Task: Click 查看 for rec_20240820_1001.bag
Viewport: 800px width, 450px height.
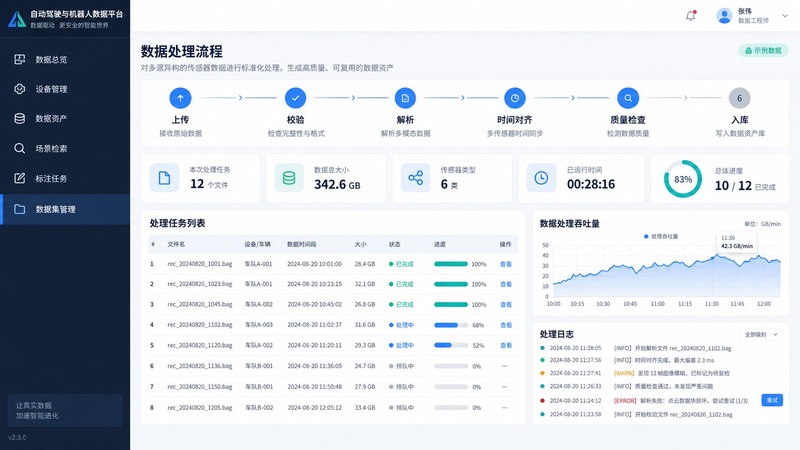Action: coord(506,264)
